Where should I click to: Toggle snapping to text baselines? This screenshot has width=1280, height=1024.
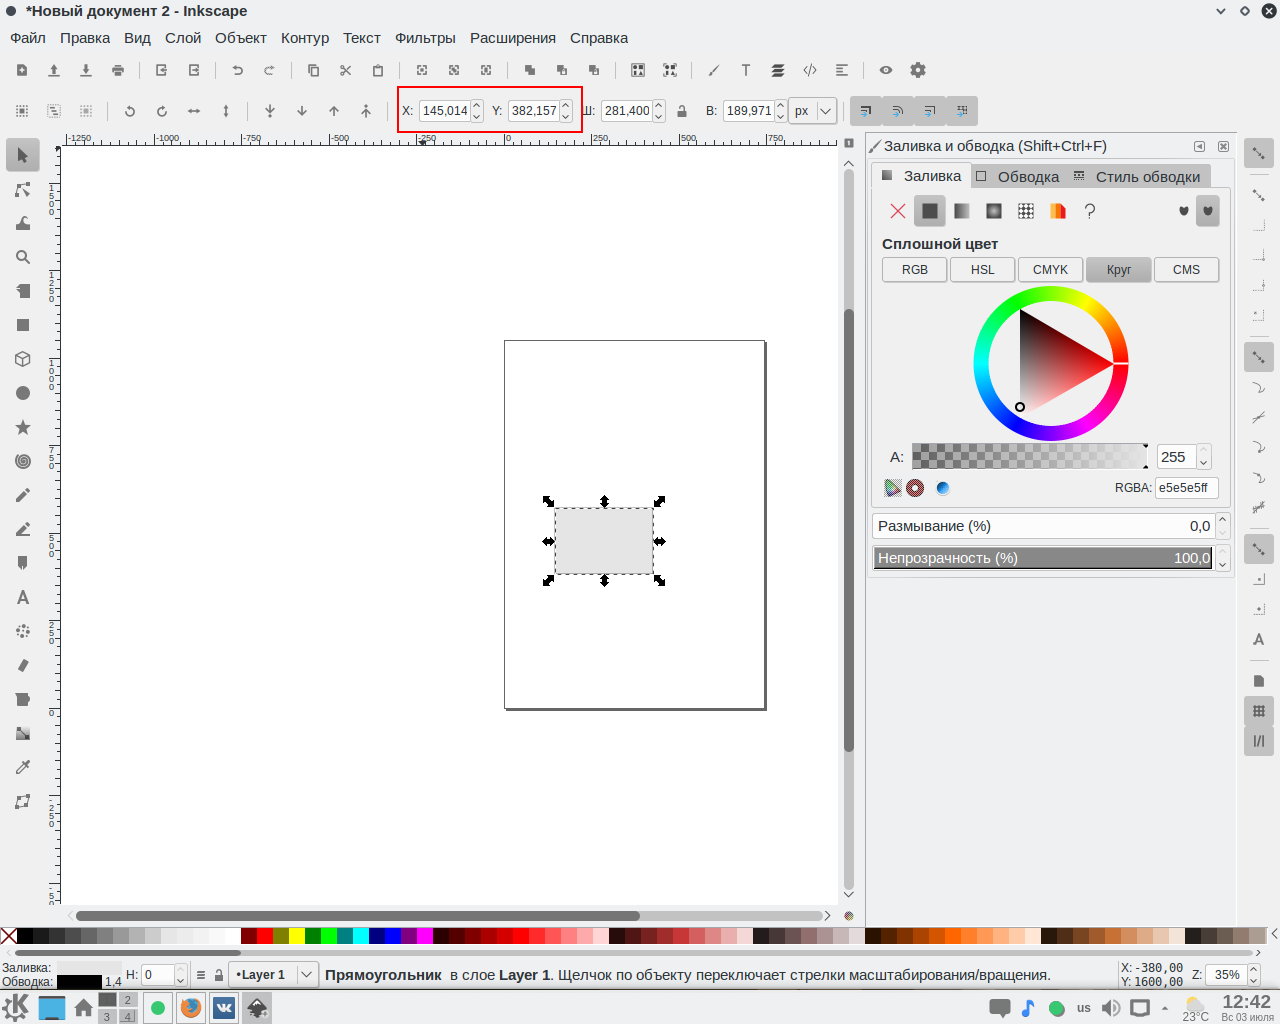(1259, 639)
